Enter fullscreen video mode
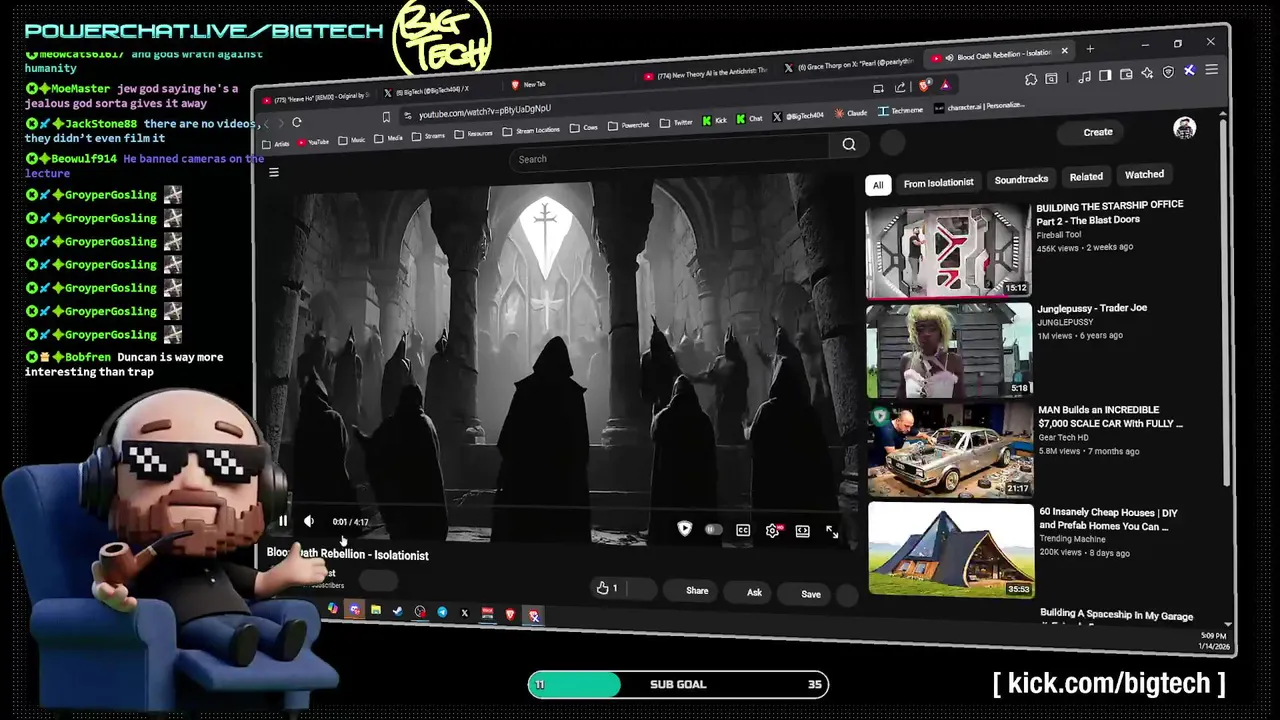Image resolution: width=1280 pixels, height=720 pixels. 832,532
